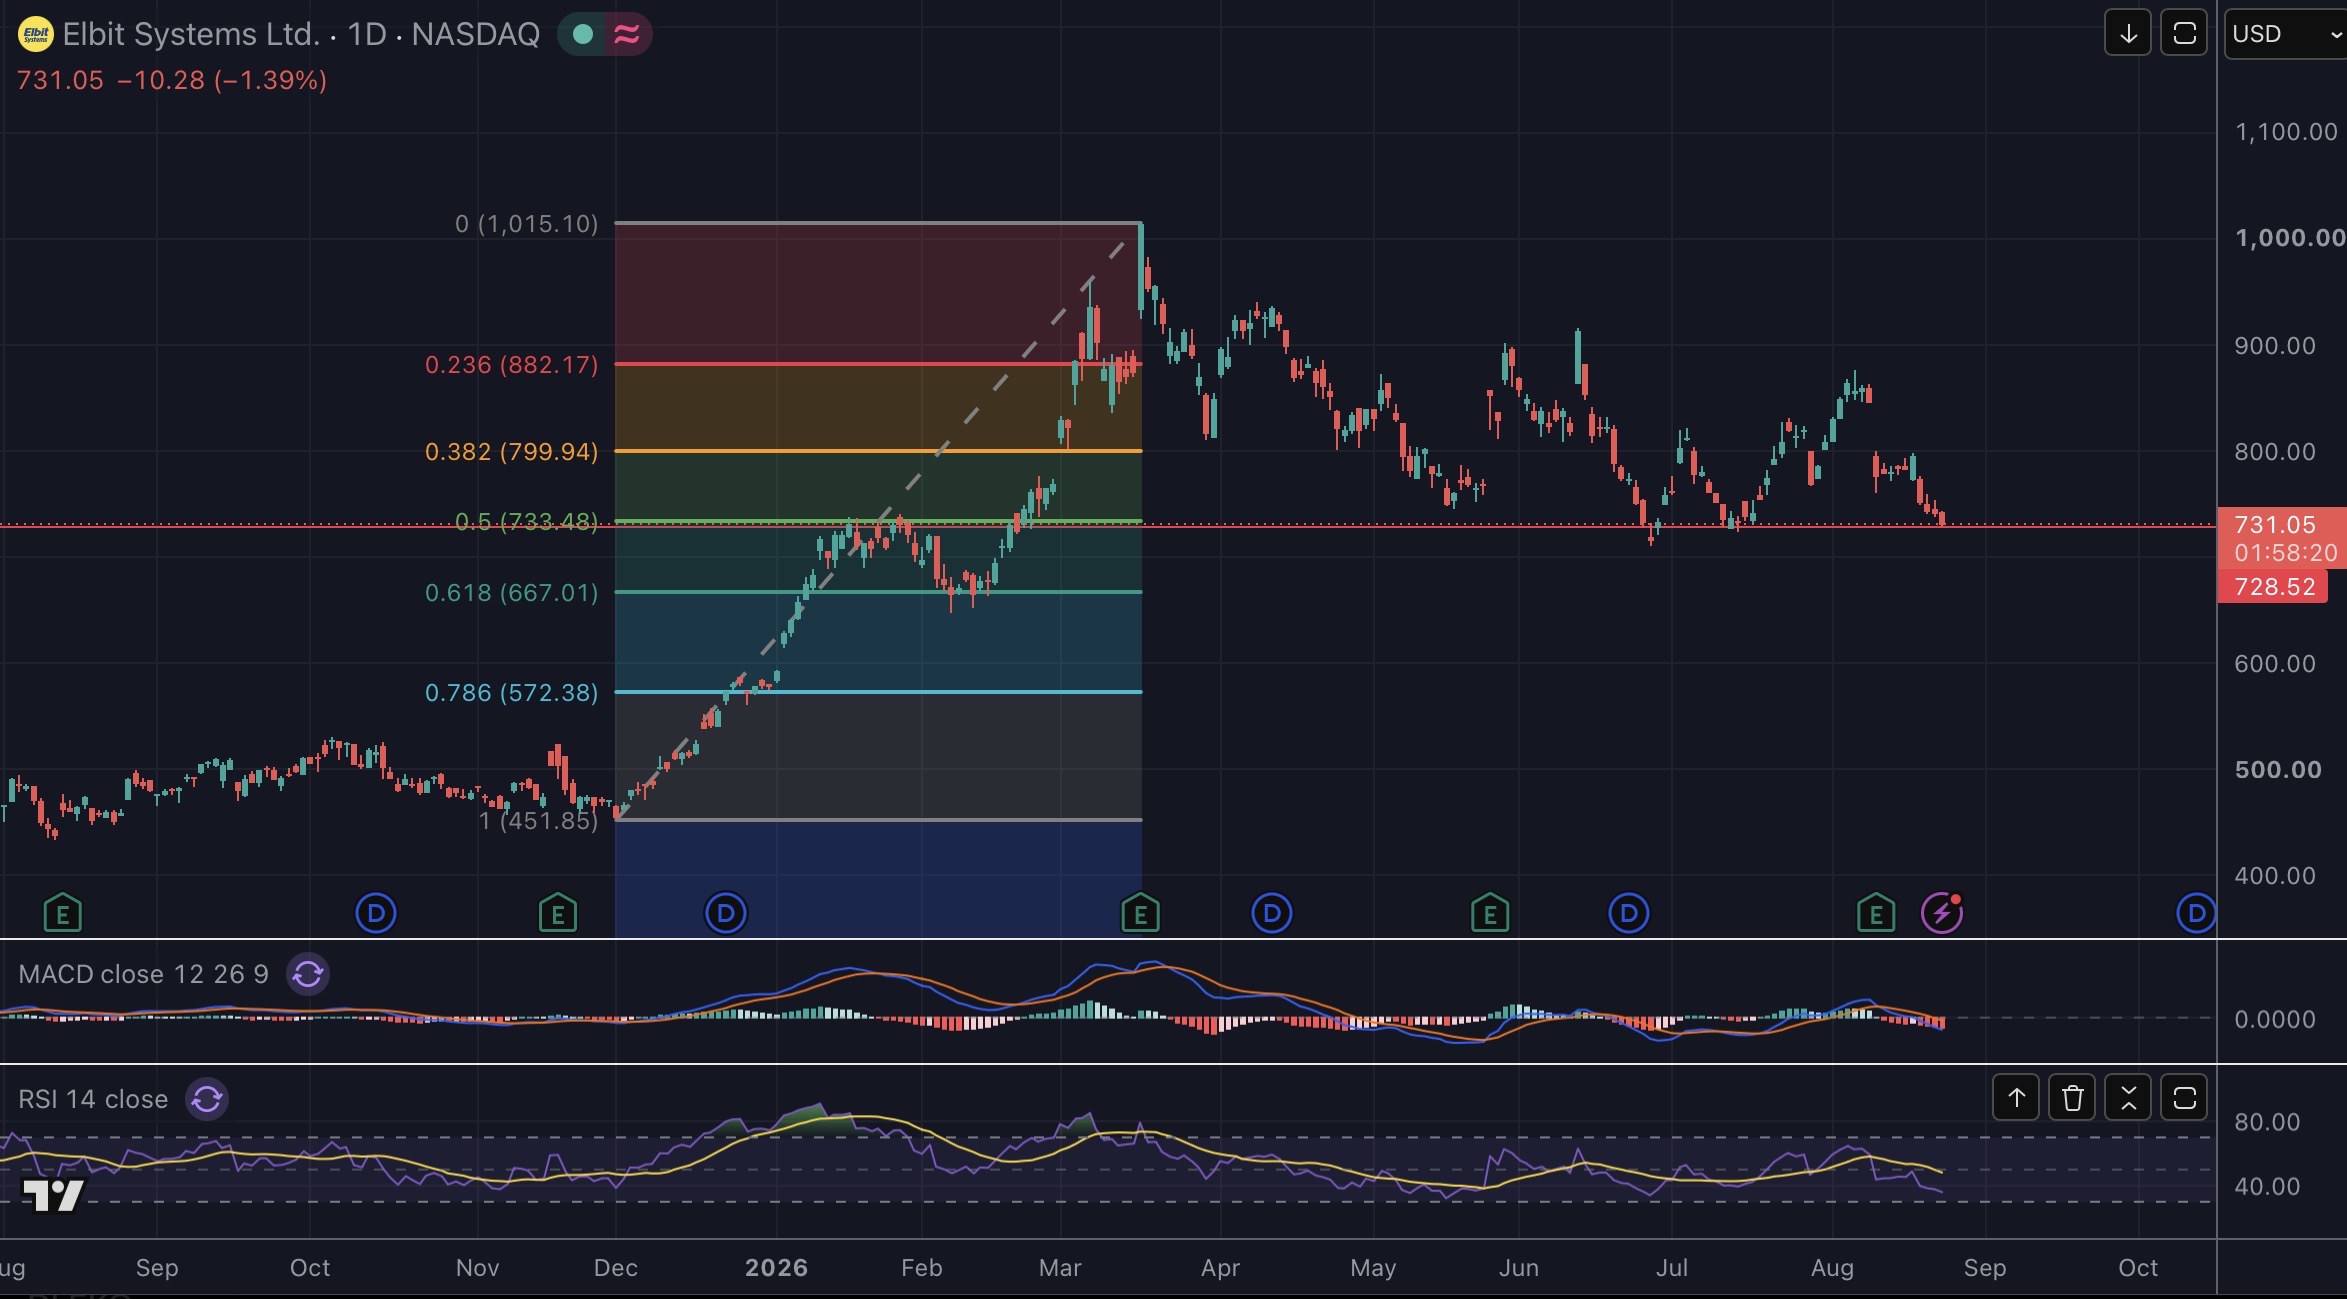Click the 800.00 price axis label
Viewport: 2347px width, 1299px height.
2275,452
